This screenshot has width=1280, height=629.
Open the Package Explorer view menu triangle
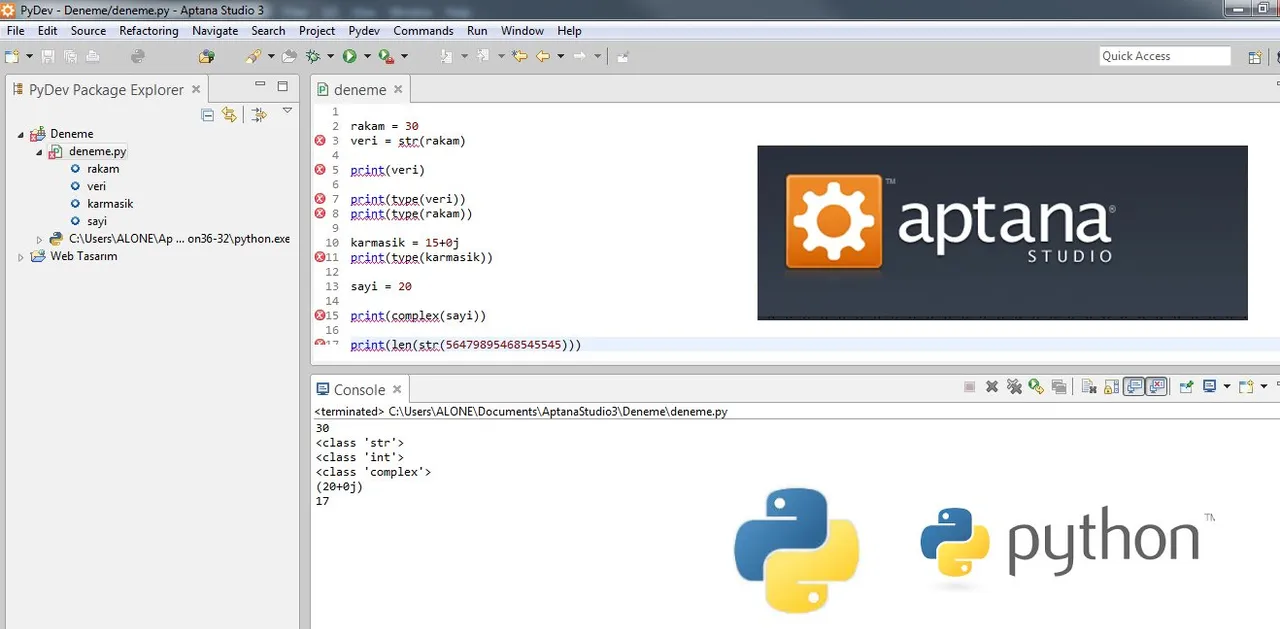(287, 111)
